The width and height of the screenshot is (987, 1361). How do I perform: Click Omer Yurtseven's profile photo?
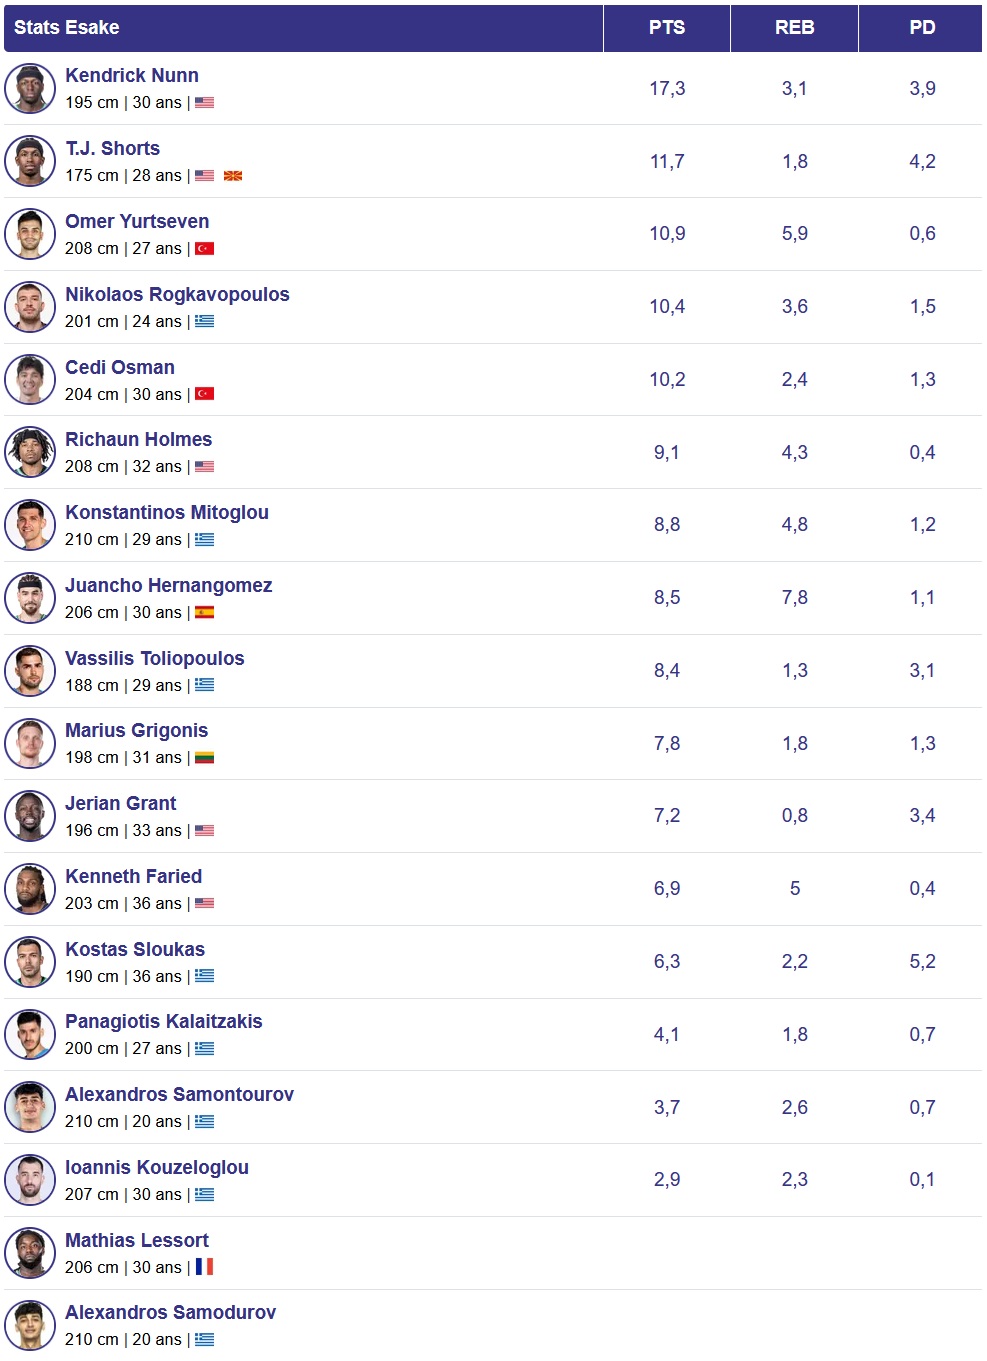tap(30, 234)
